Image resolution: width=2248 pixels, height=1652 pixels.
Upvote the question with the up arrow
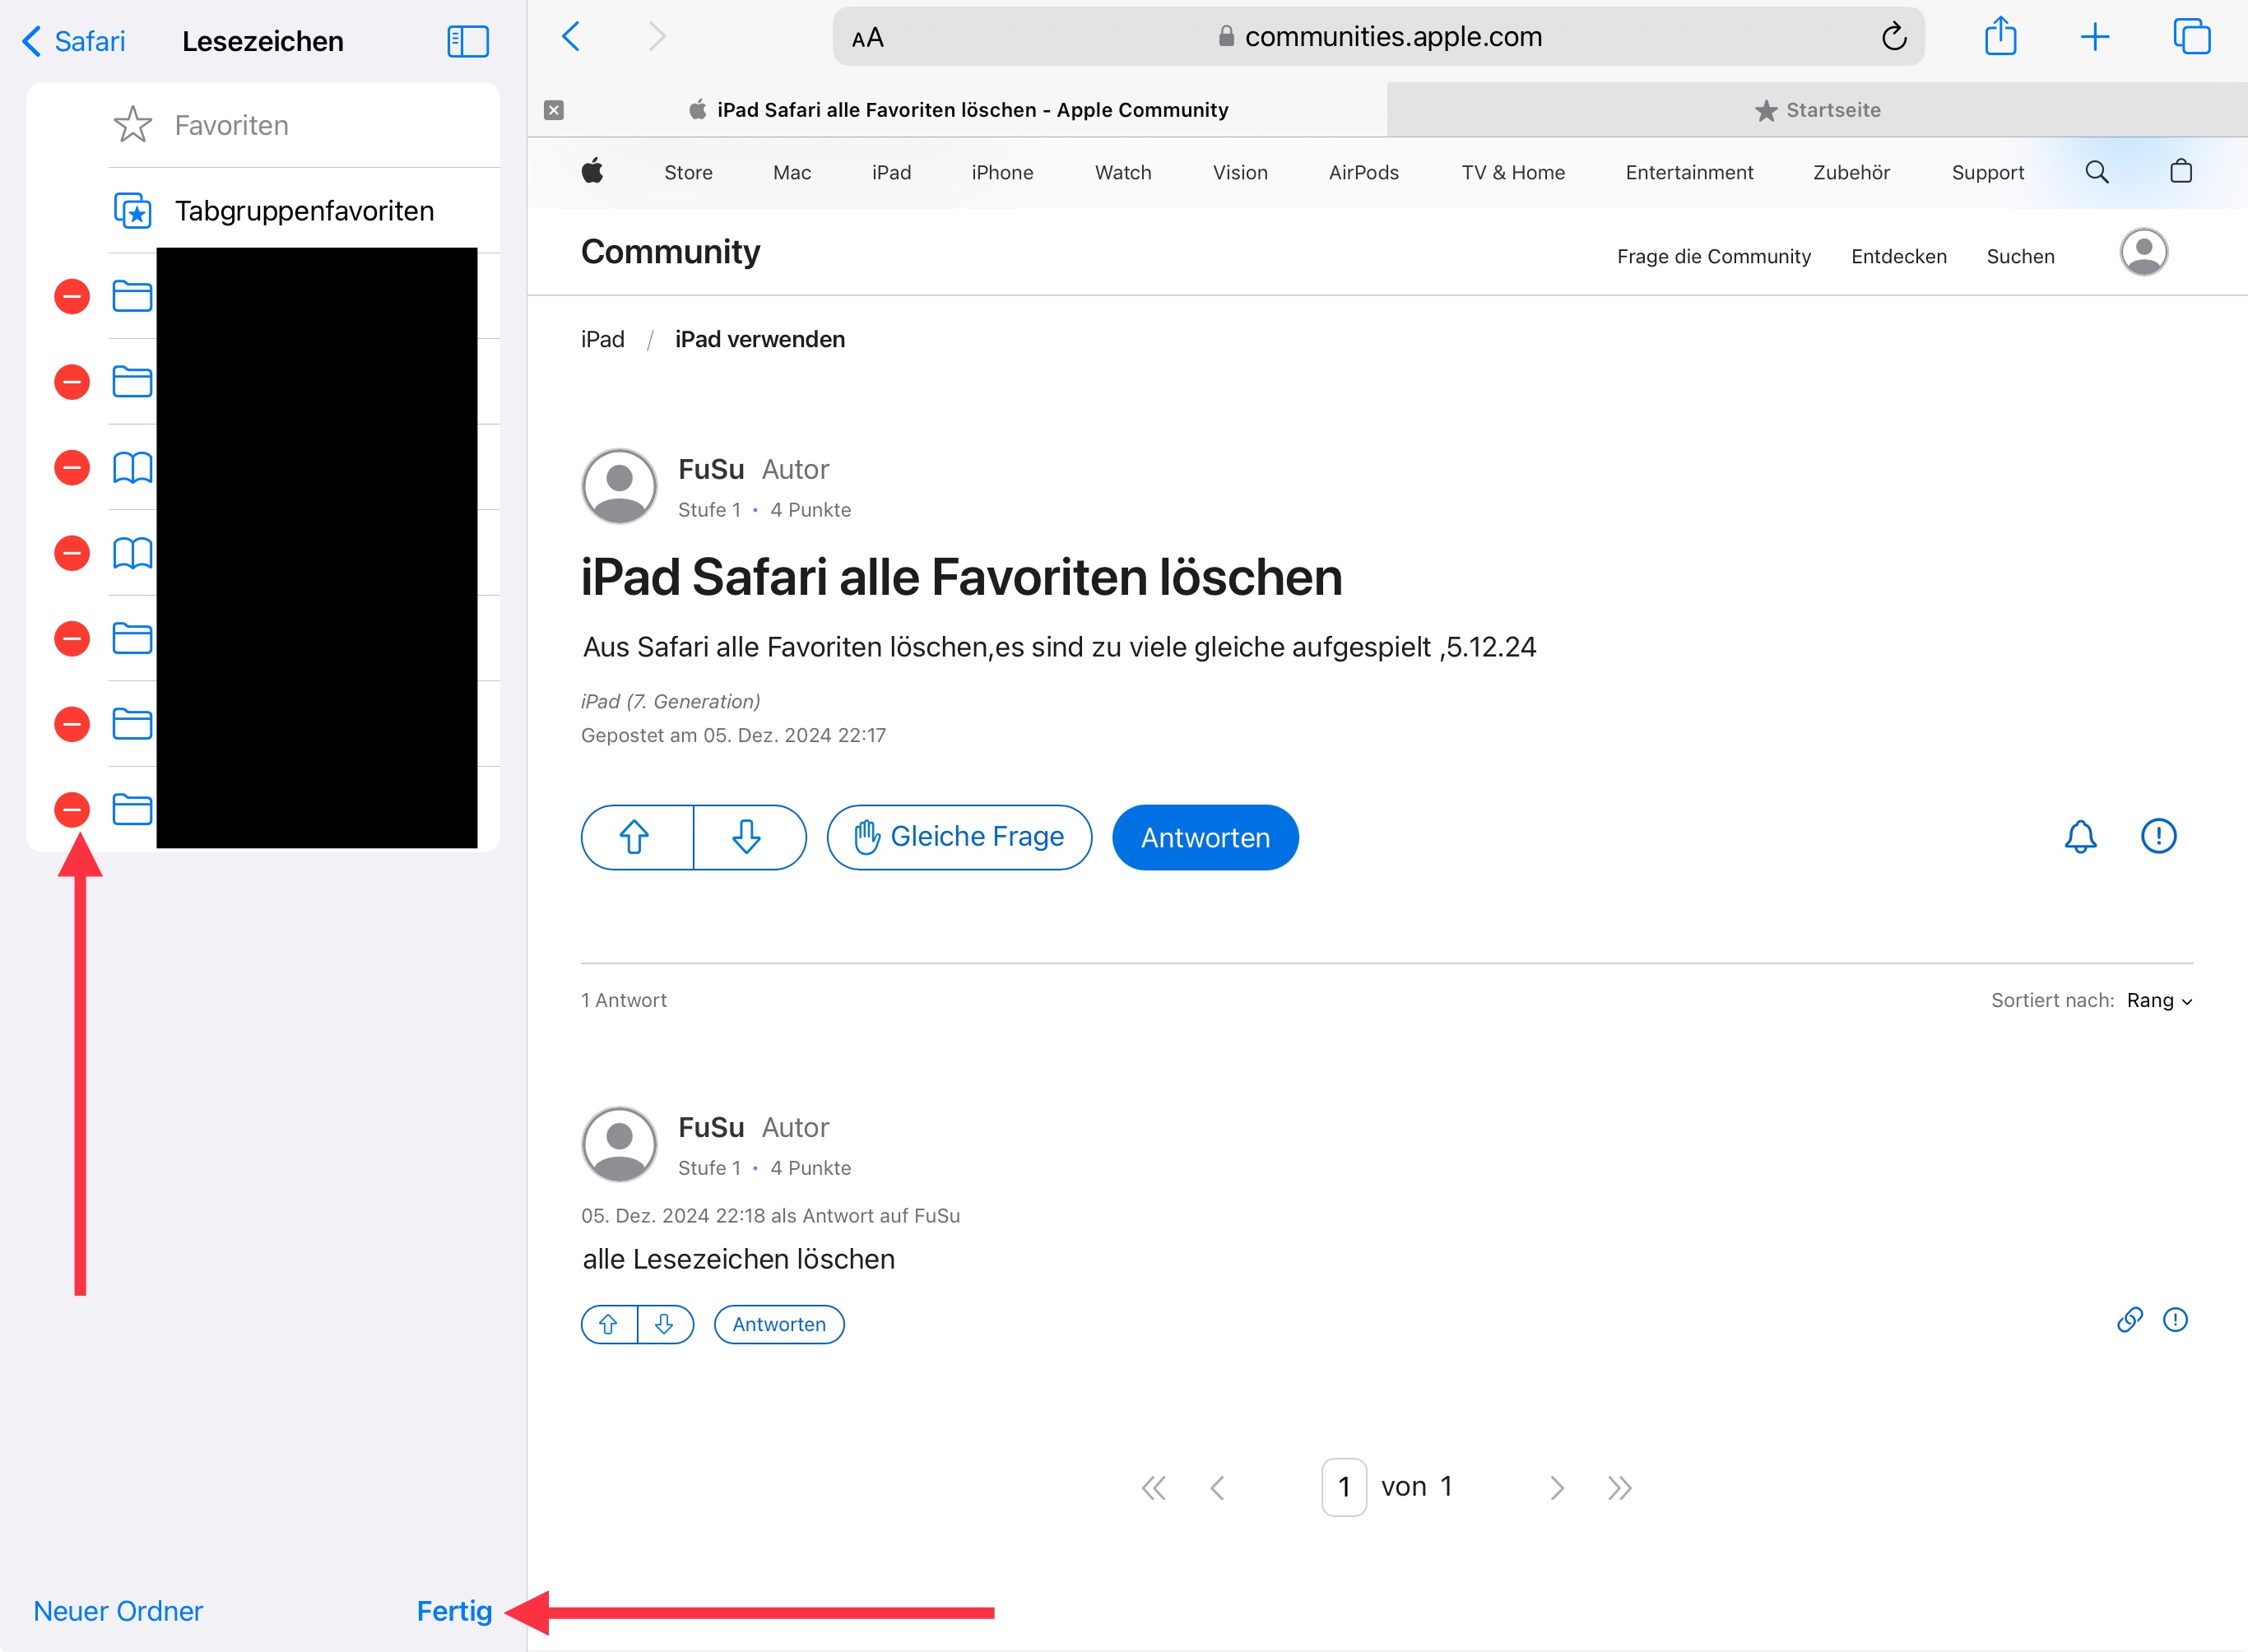(x=636, y=837)
